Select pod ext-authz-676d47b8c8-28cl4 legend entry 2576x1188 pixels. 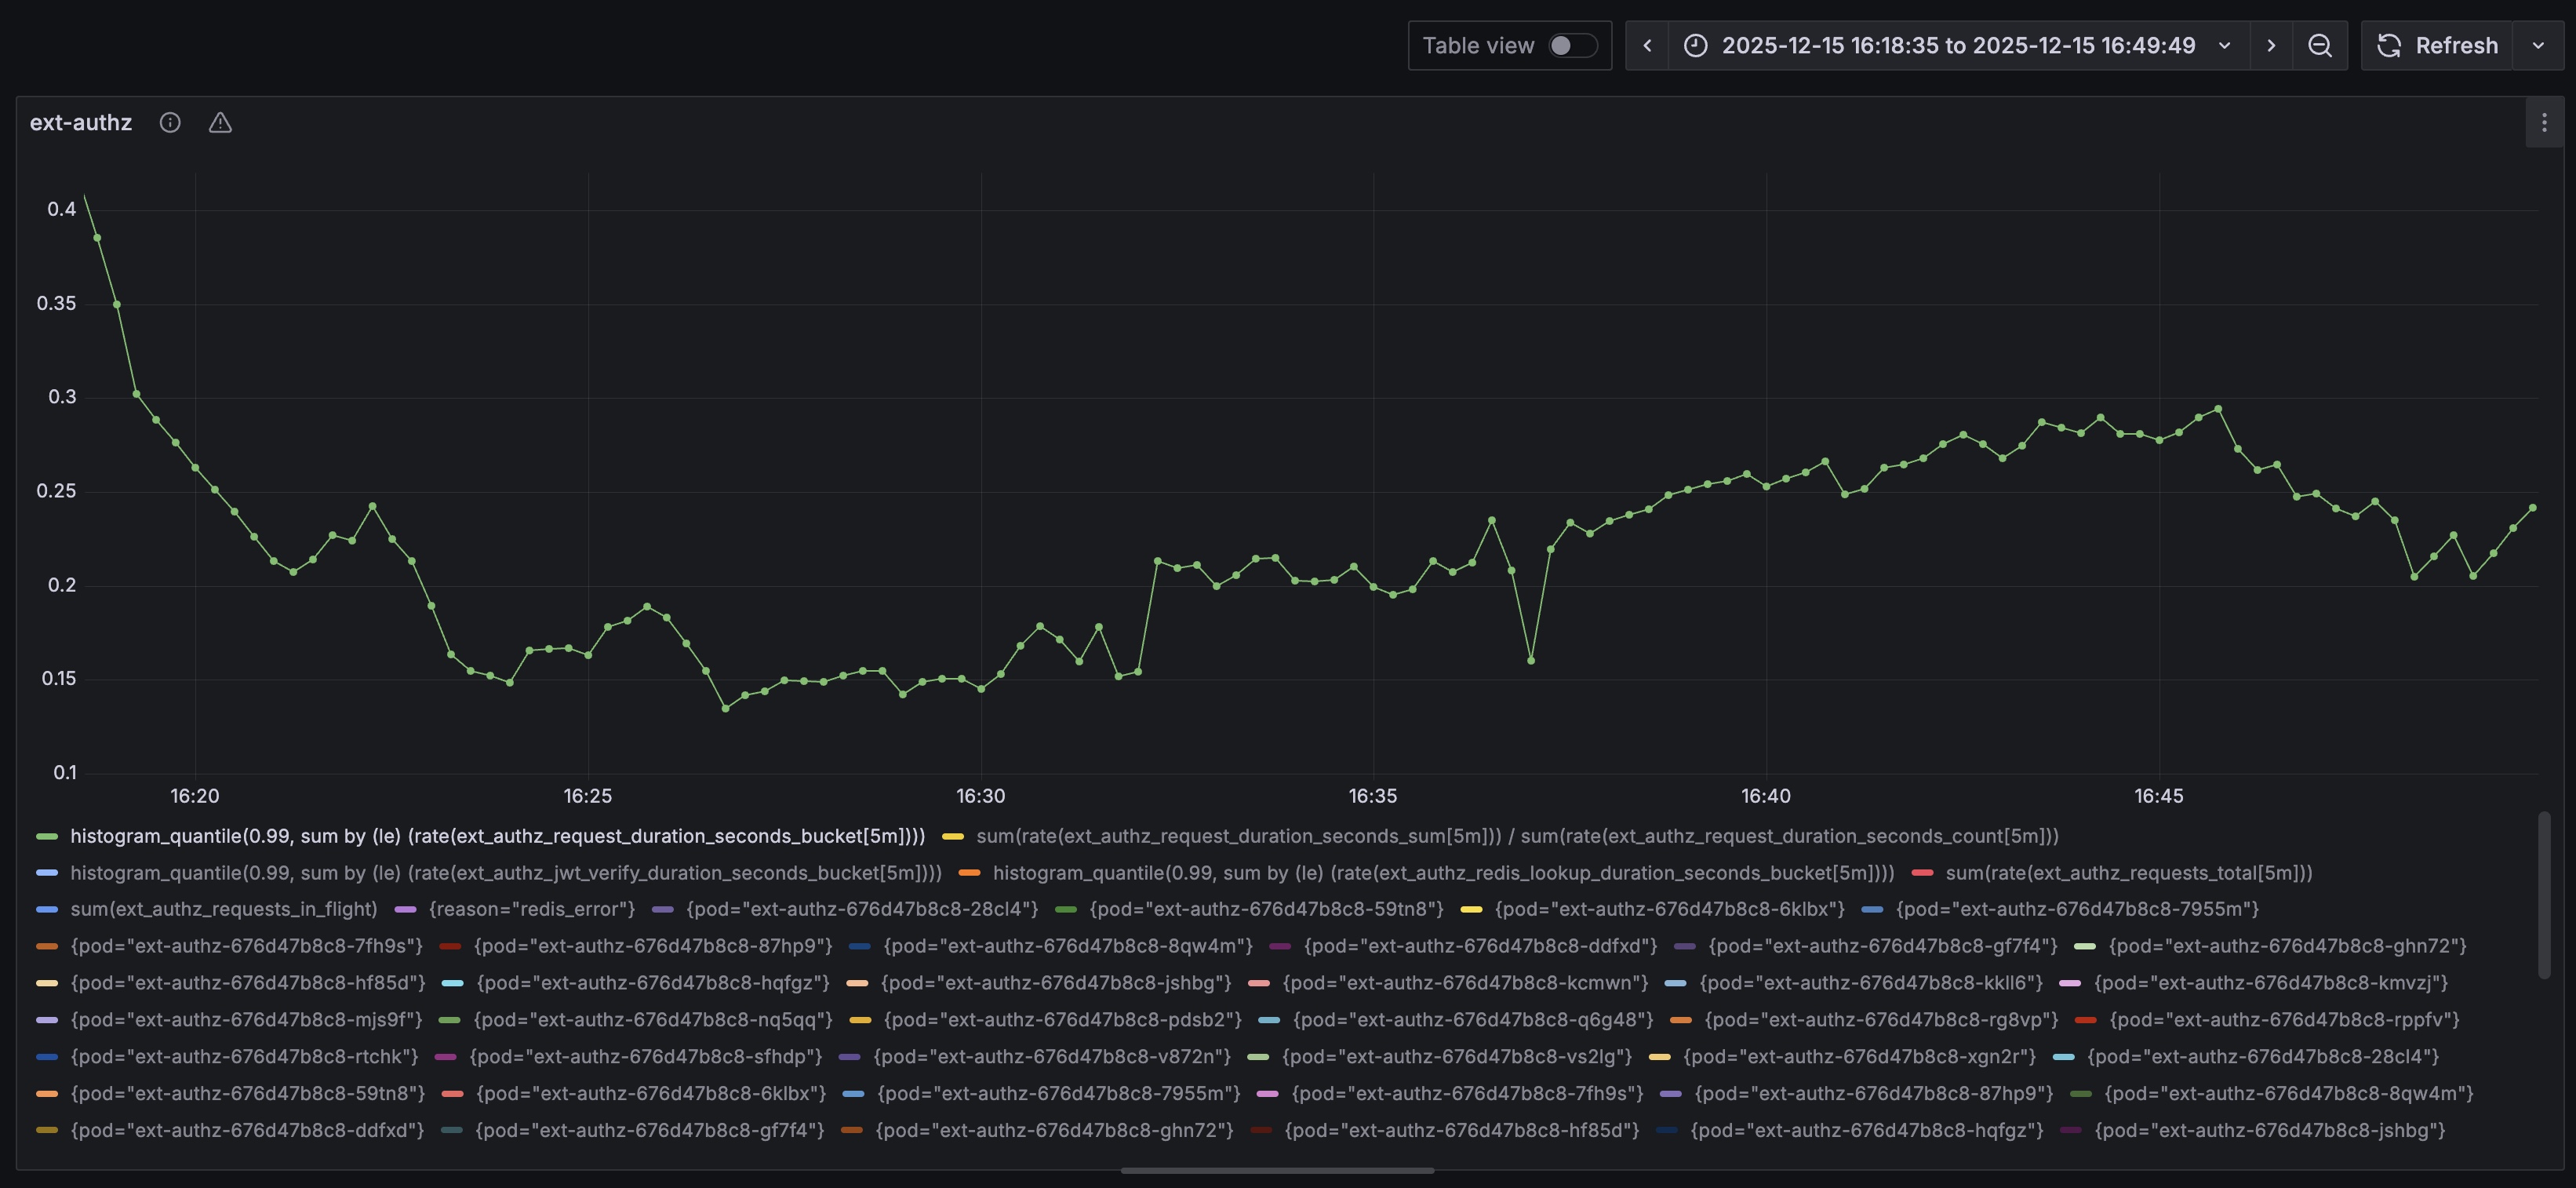pos(861,909)
